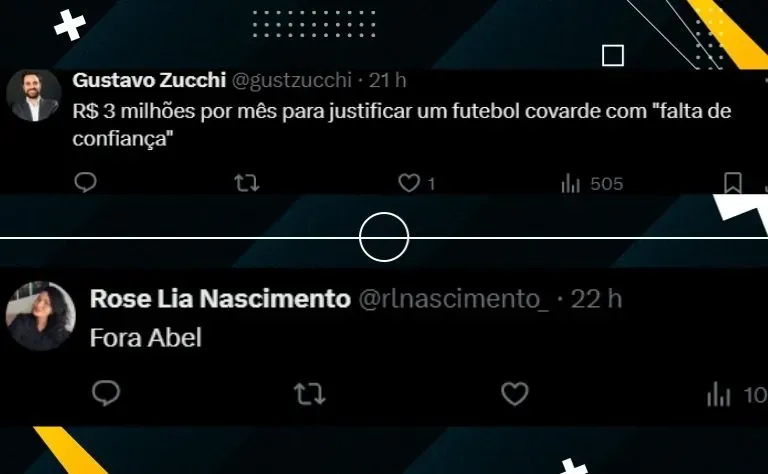Open @rlnascimento_ handle link

(454, 299)
